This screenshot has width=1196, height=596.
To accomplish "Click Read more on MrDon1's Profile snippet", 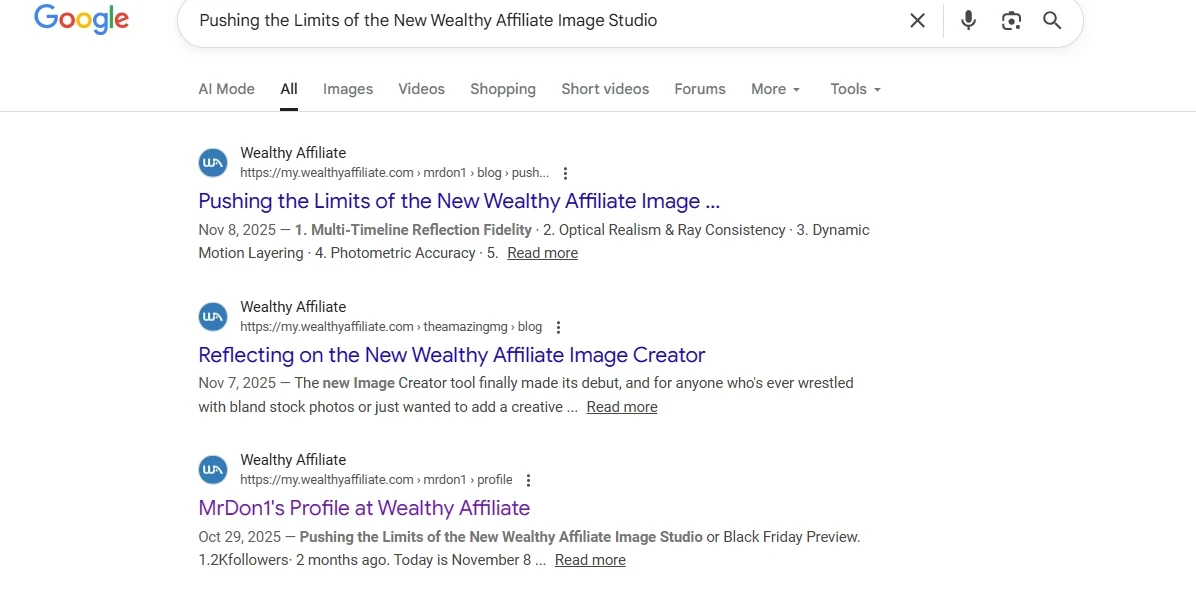I will coord(590,560).
